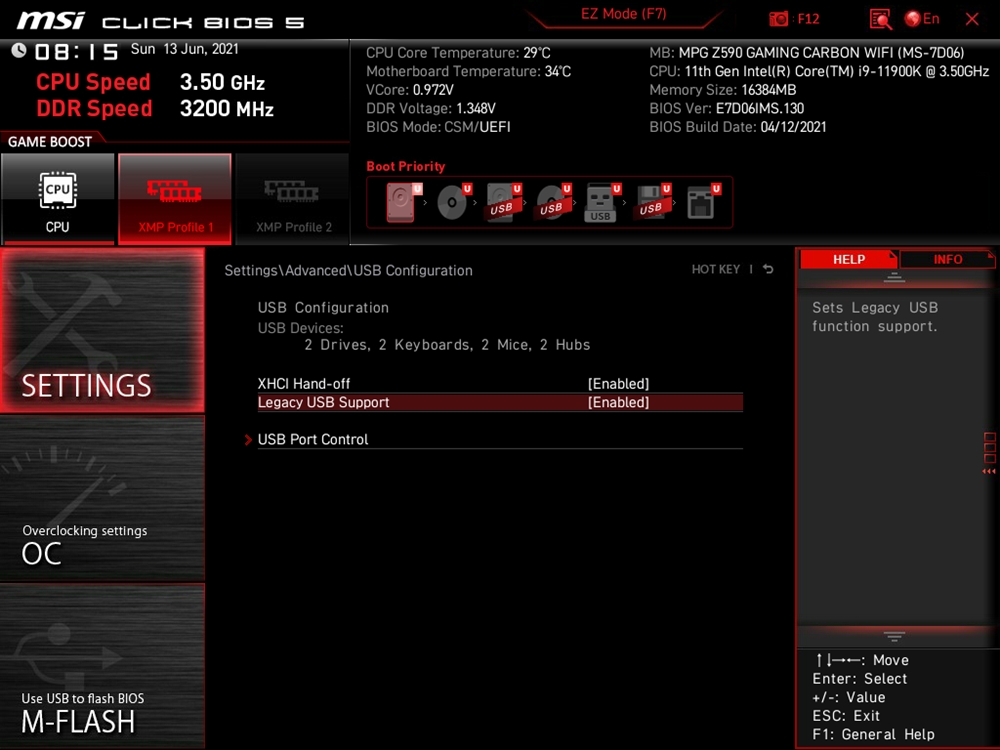The width and height of the screenshot is (1000, 750).
Task: Toggle XMP Profile 2
Action: tap(292, 198)
